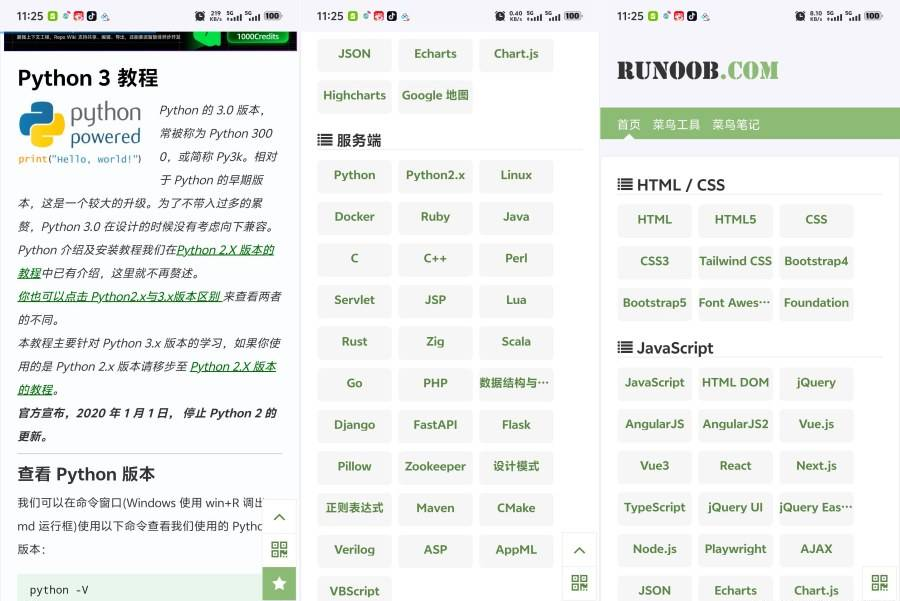This screenshot has width=900, height=601.
Task: Open the Python 2.X 版本的教程 link after 我们在
Action: [x=226, y=250]
